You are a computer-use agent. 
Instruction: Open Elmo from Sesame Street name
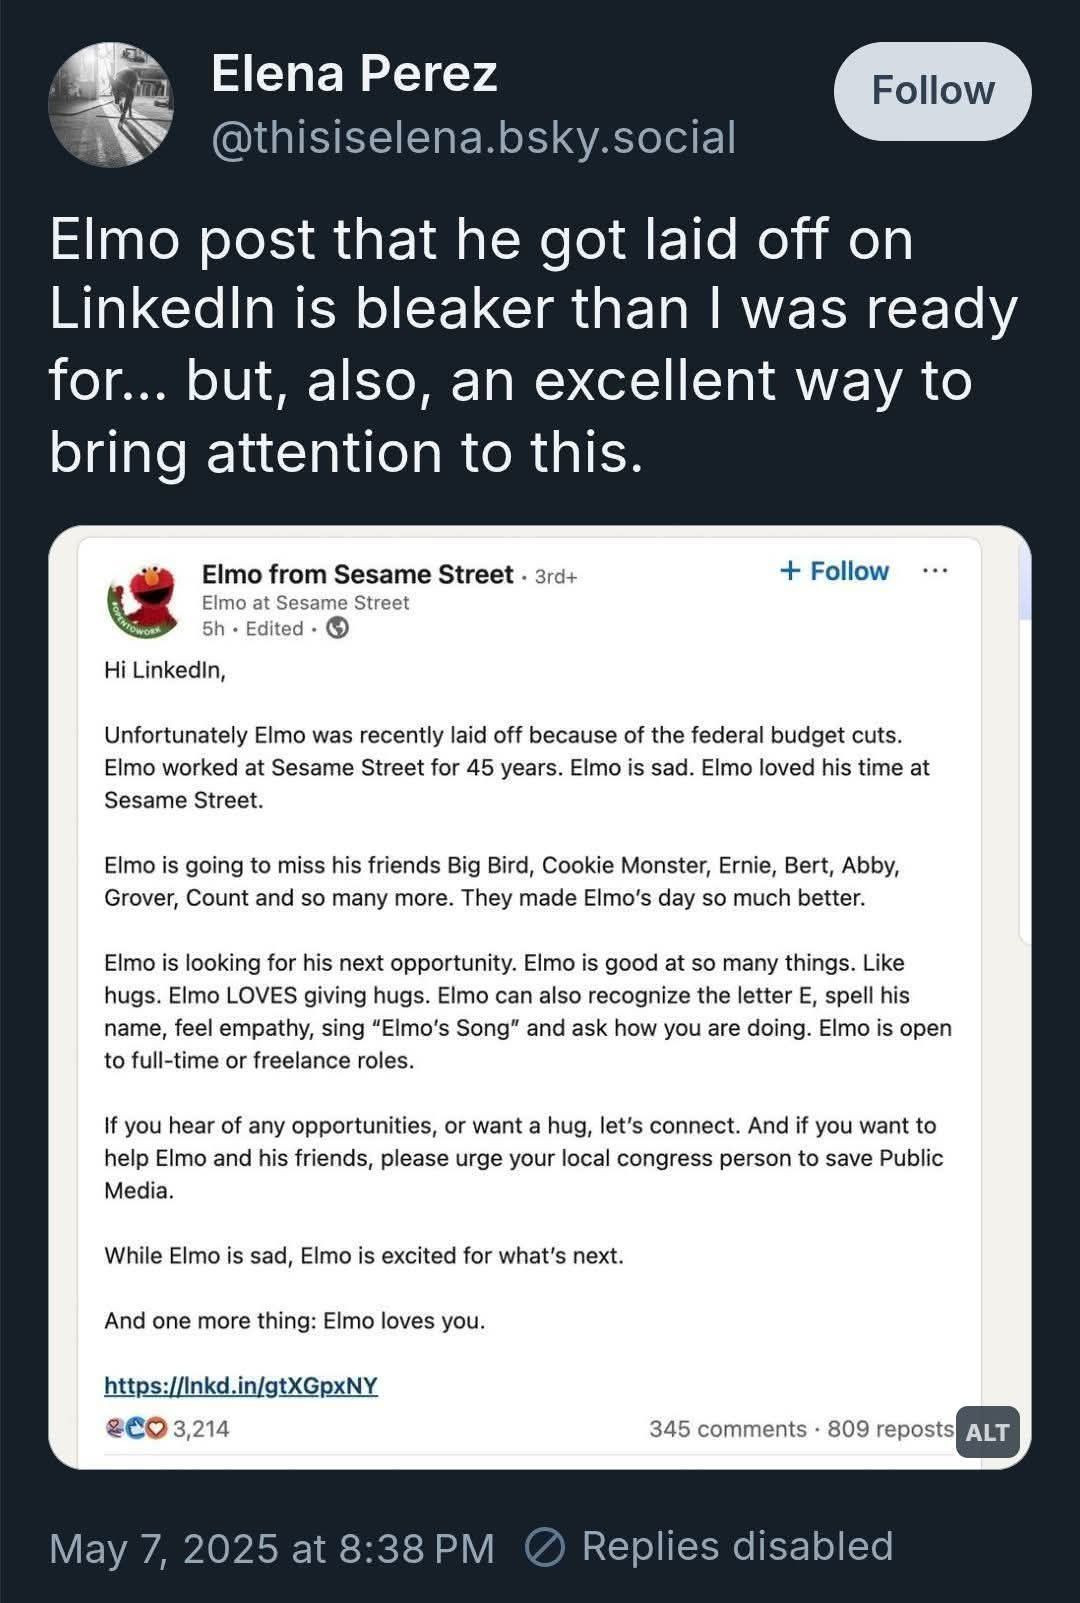(x=357, y=574)
